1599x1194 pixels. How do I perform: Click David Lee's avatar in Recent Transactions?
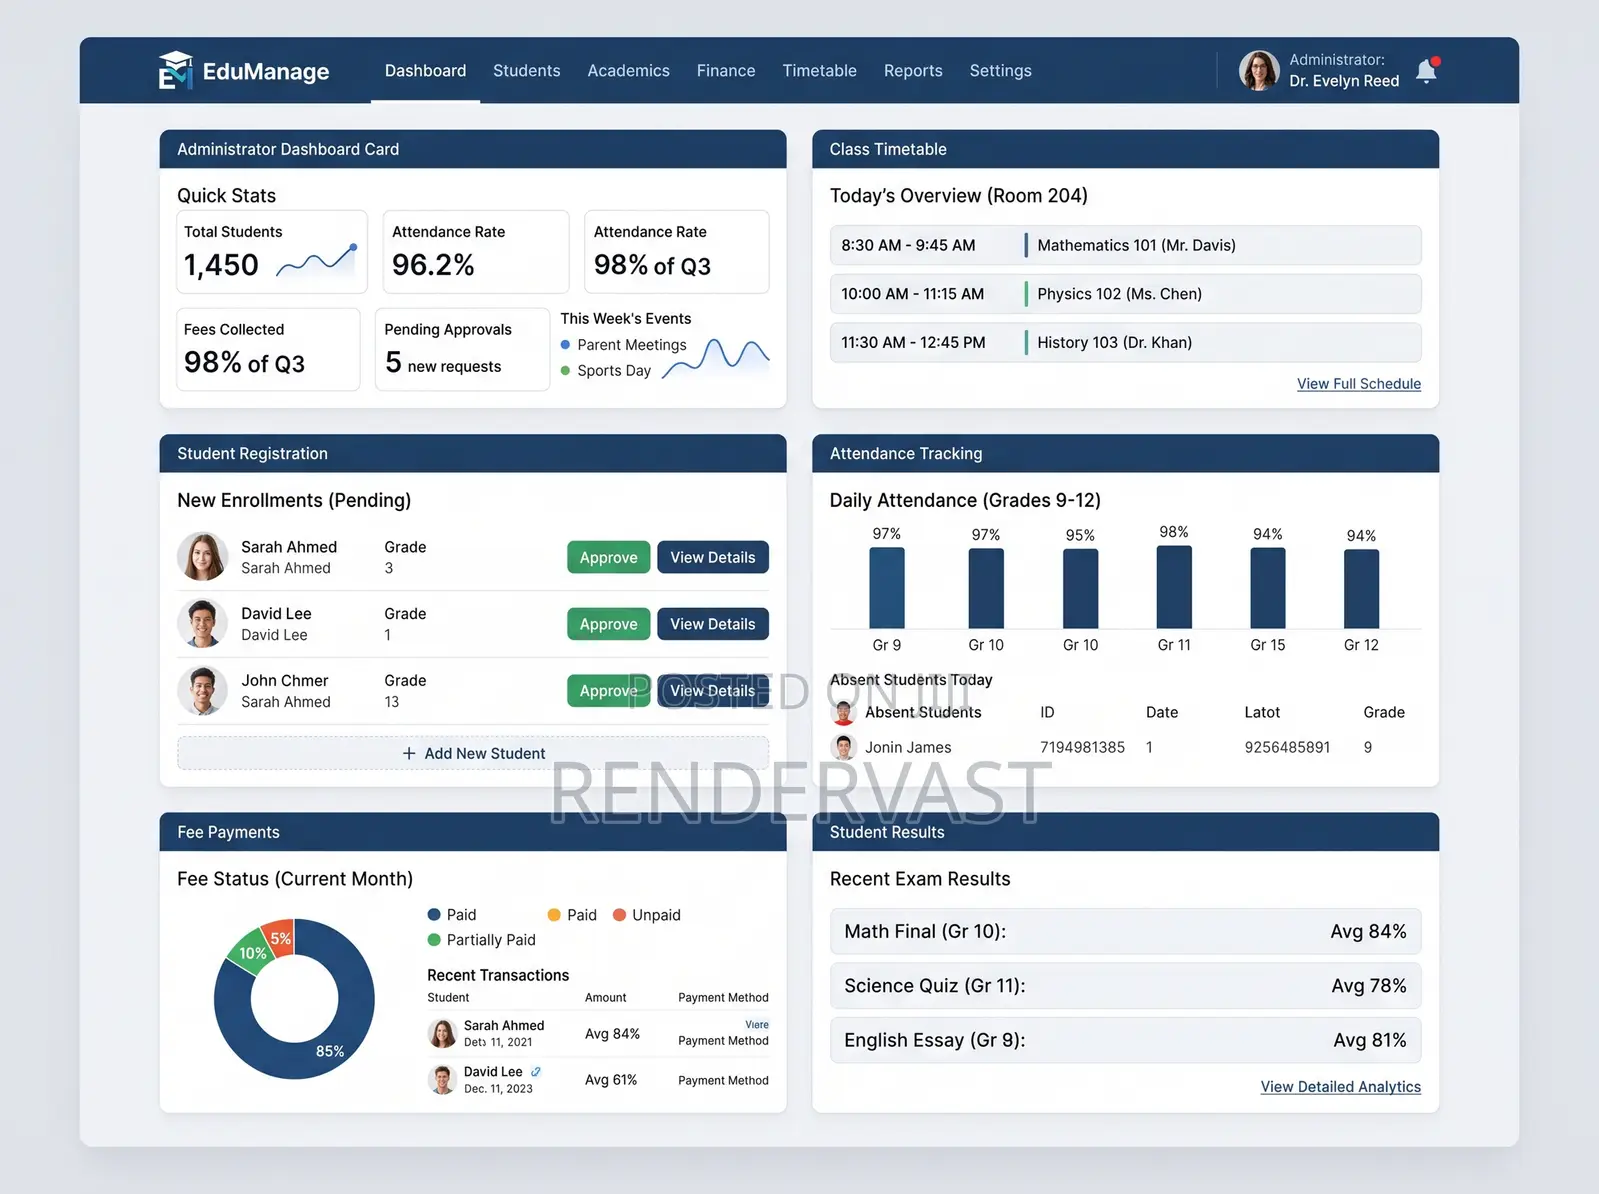click(x=442, y=1079)
